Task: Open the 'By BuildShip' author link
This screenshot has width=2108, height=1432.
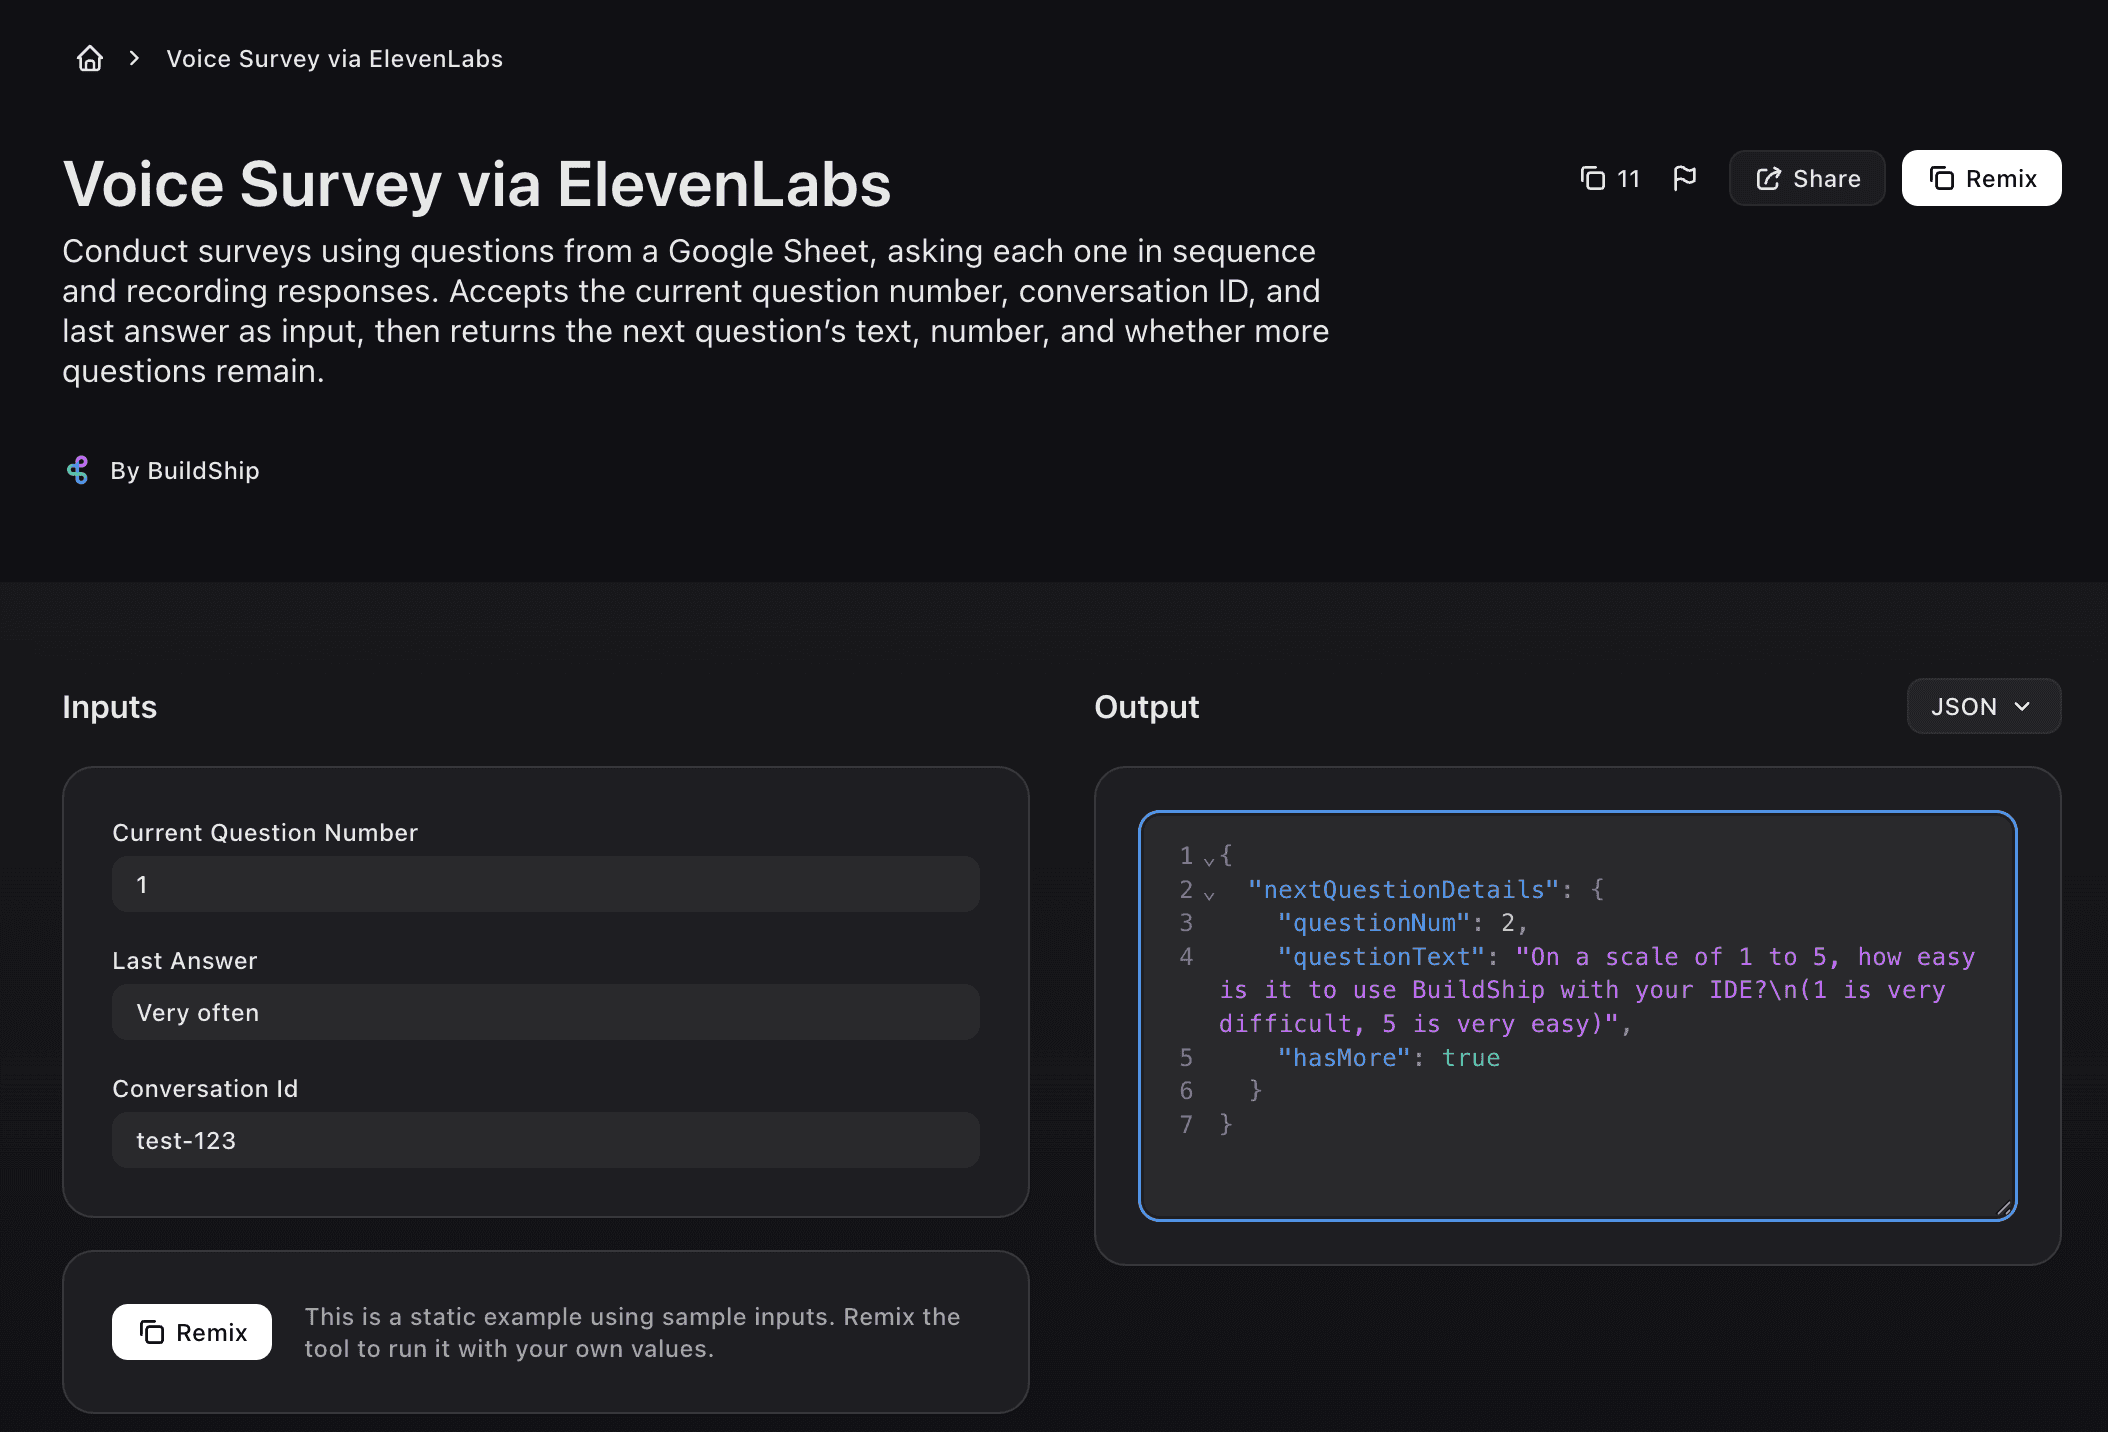Action: (185, 470)
